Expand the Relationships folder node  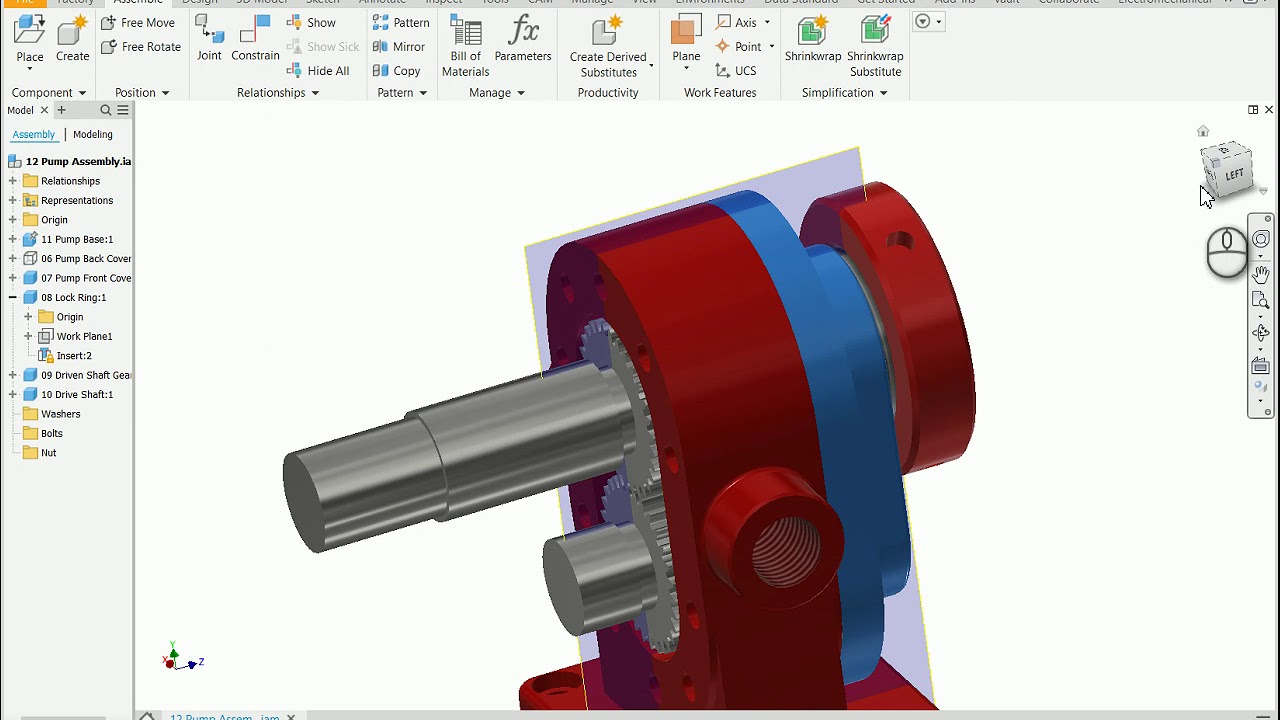point(13,181)
